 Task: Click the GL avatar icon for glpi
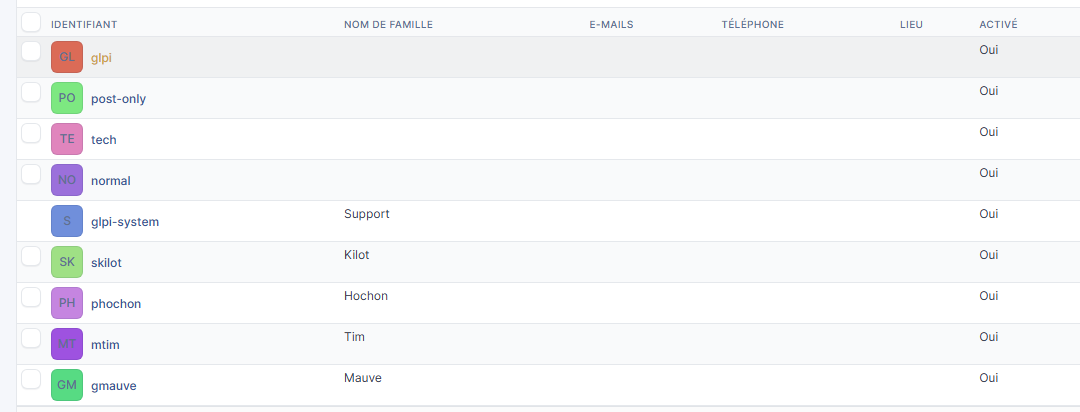click(x=67, y=57)
